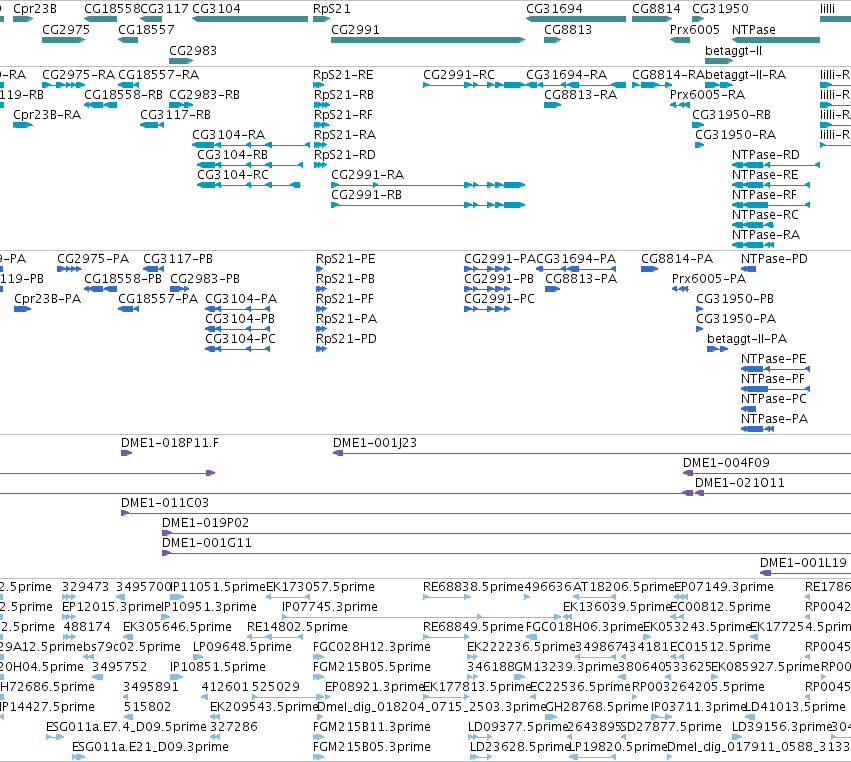Select transcript RpS21-RE
The height and width of the screenshot is (762, 851).
click(318, 85)
